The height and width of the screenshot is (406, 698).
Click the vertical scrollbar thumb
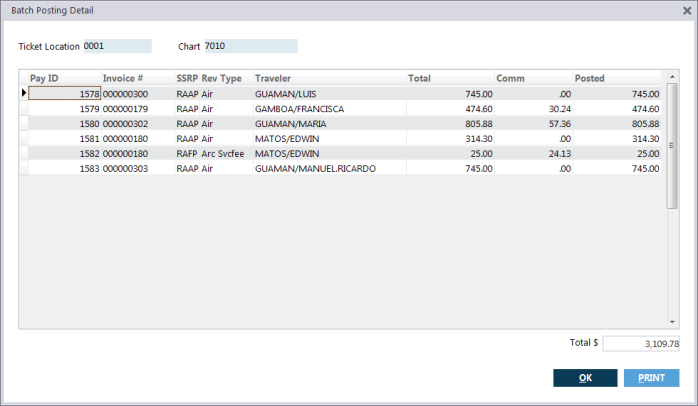672,146
